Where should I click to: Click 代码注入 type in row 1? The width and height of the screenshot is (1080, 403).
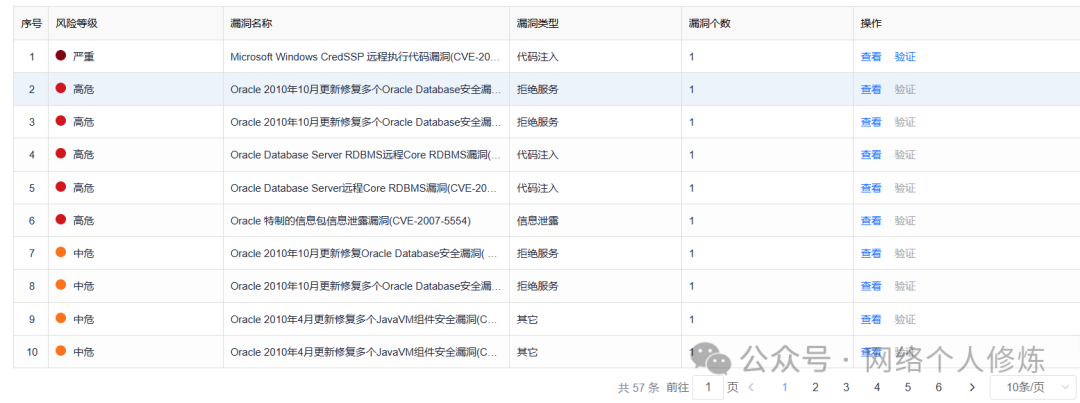(537, 56)
